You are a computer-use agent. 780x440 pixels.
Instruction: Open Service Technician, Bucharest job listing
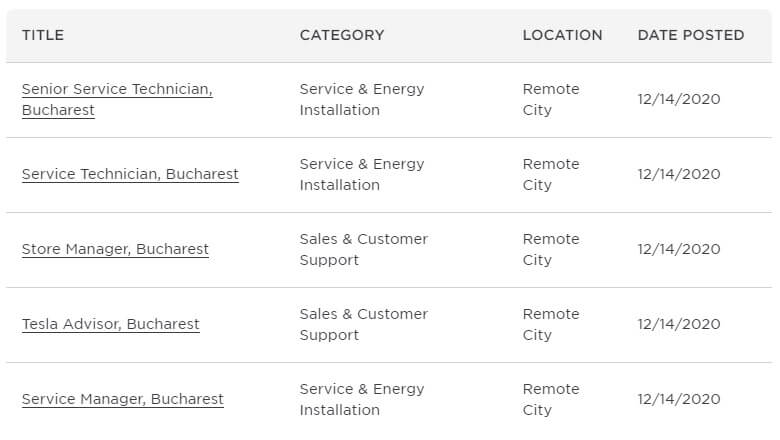point(130,174)
